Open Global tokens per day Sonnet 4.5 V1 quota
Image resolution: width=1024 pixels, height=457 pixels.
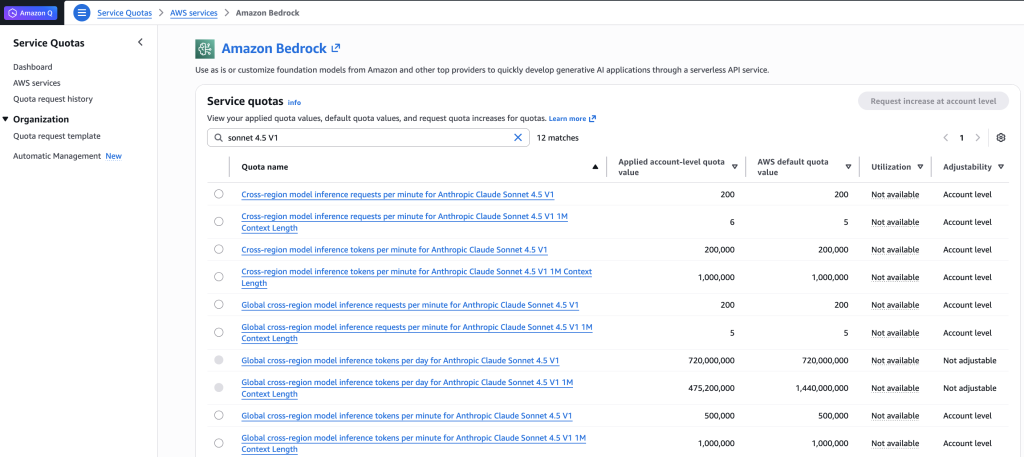[400, 360]
